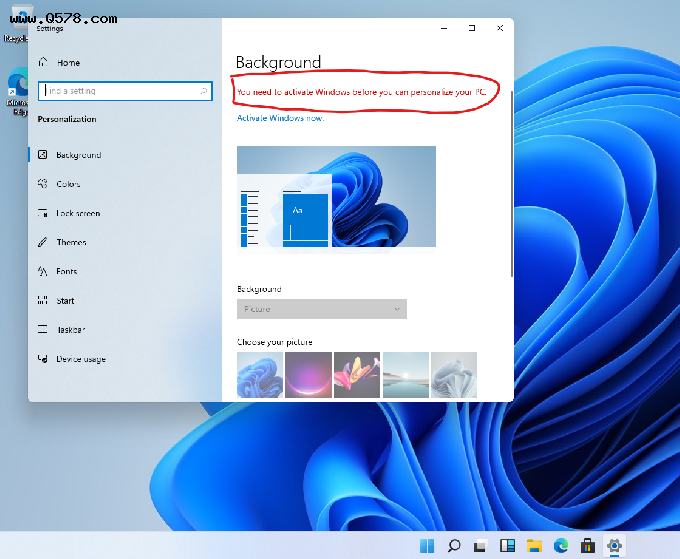The height and width of the screenshot is (559, 680).
Task: Open Device usage settings
Action: click(81, 360)
